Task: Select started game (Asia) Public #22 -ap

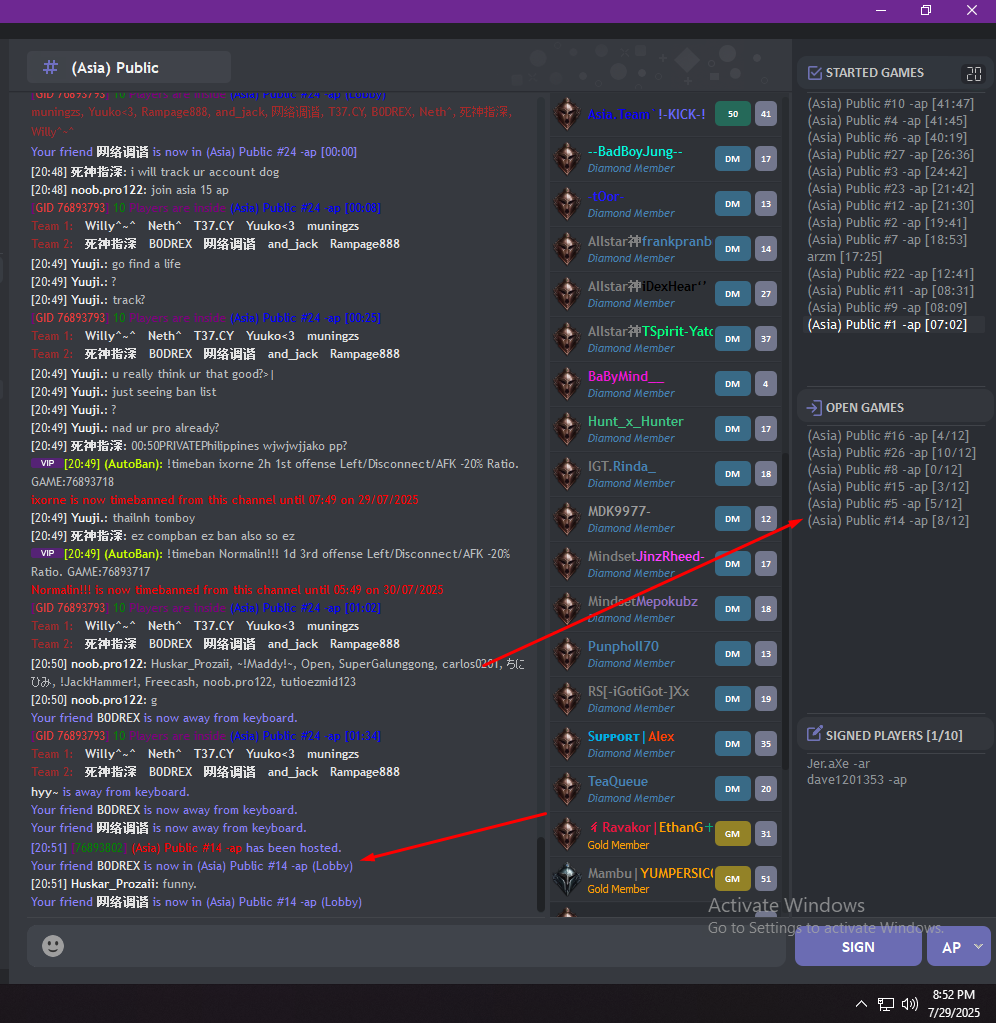Action: 890,274
